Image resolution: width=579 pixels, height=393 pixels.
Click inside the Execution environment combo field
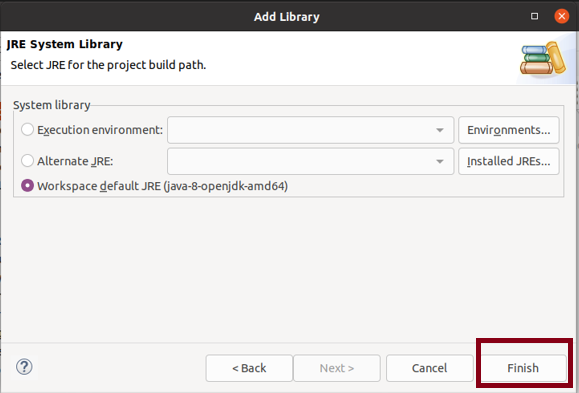[x=311, y=130]
